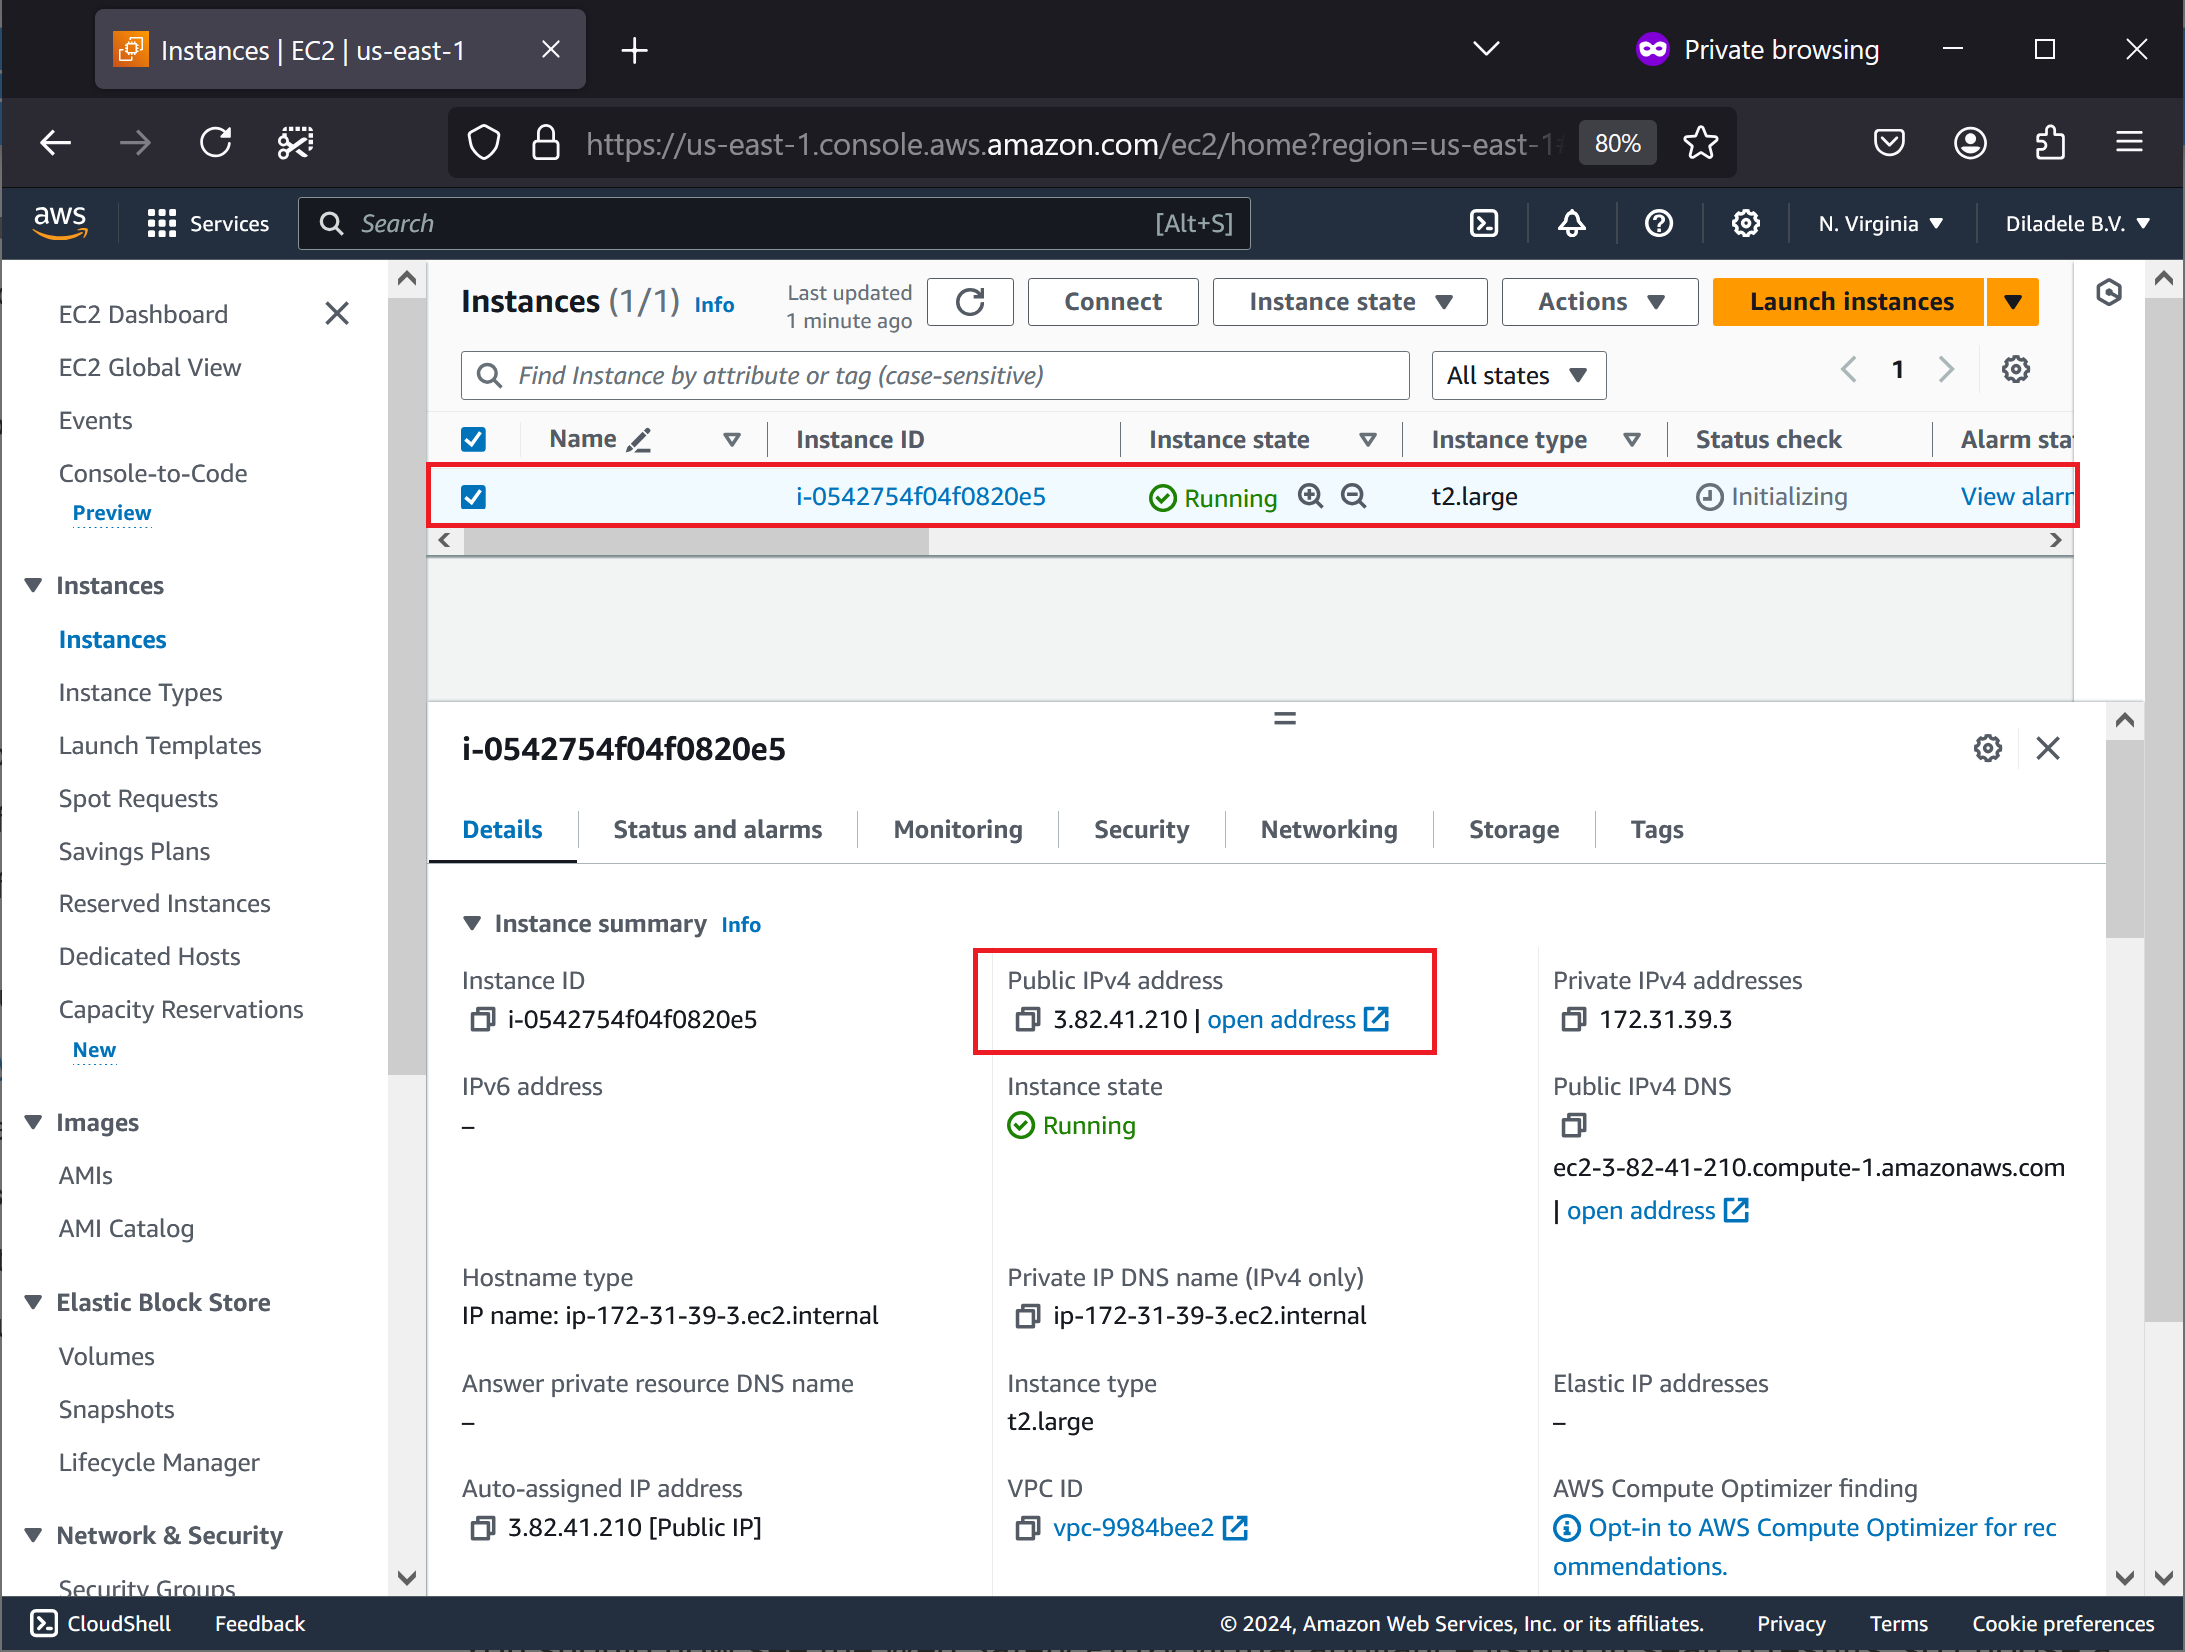Focus the Find Instance filter field

point(935,376)
